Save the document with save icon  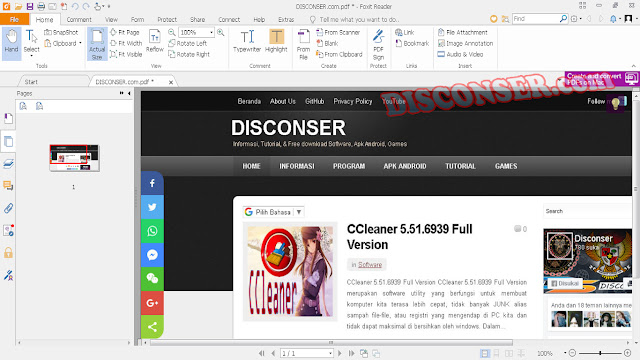coord(30,7)
